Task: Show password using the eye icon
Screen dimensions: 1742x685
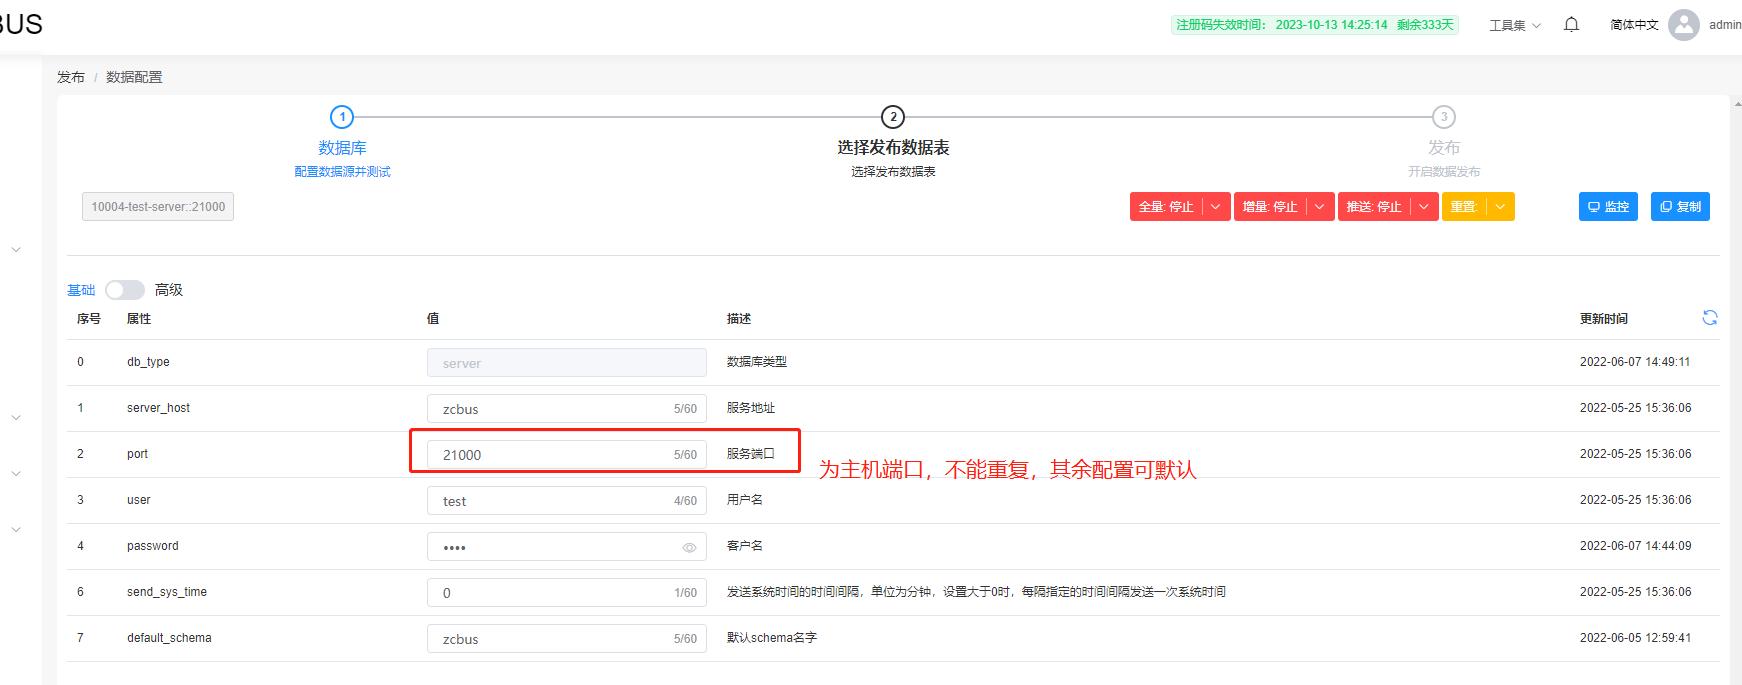Action: pyautogui.click(x=689, y=547)
